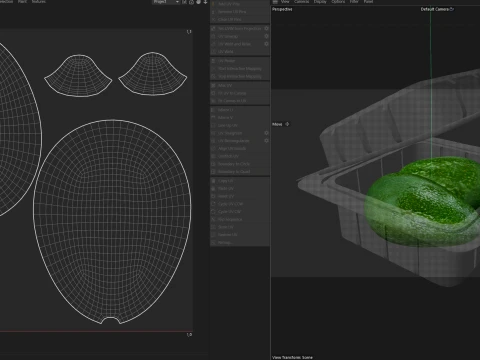The width and height of the screenshot is (480, 360).
Task: Click the View Transform: Scene status text
Action: coord(292,357)
